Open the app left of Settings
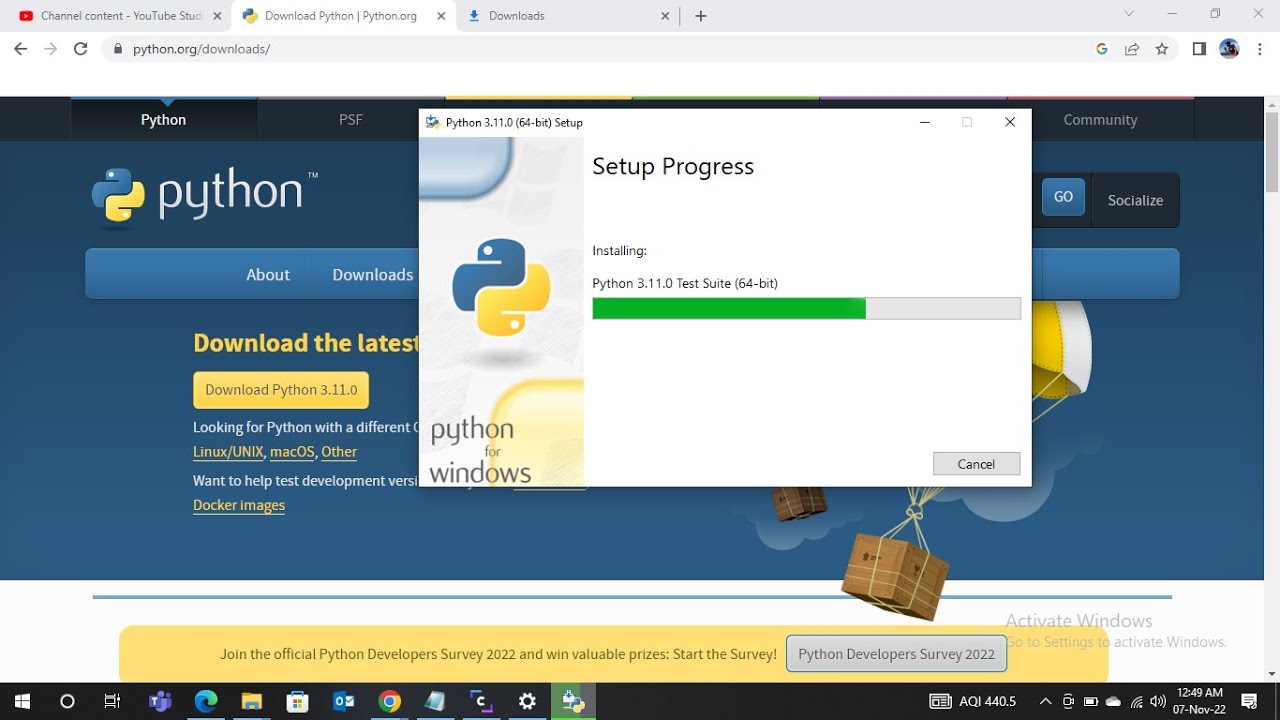The height and width of the screenshot is (720, 1280). [x=481, y=701]
